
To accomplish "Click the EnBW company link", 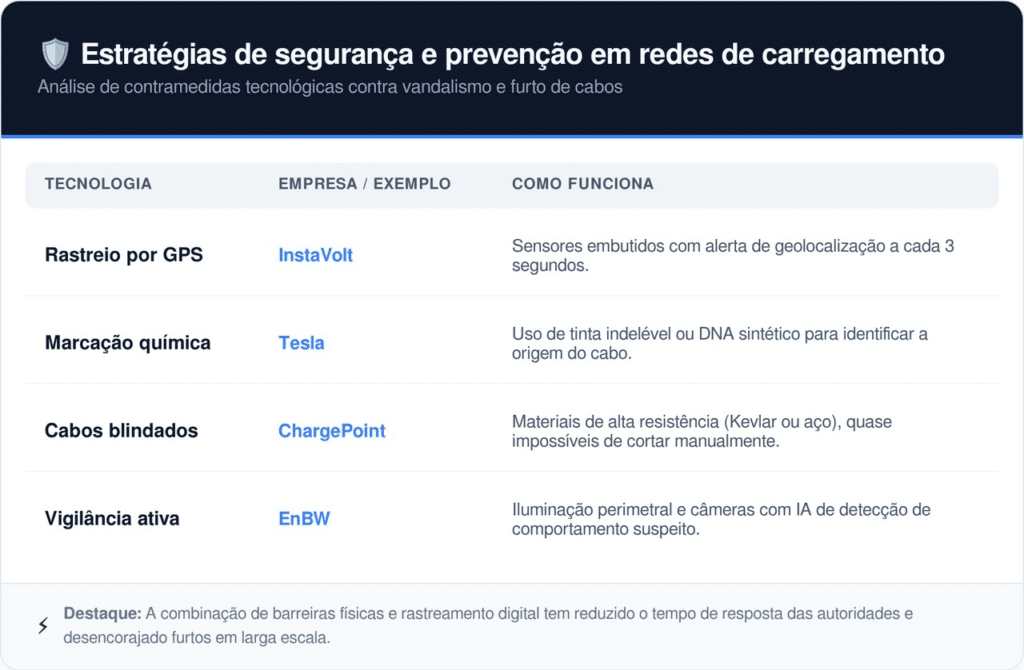I will (x=304, y=519).
